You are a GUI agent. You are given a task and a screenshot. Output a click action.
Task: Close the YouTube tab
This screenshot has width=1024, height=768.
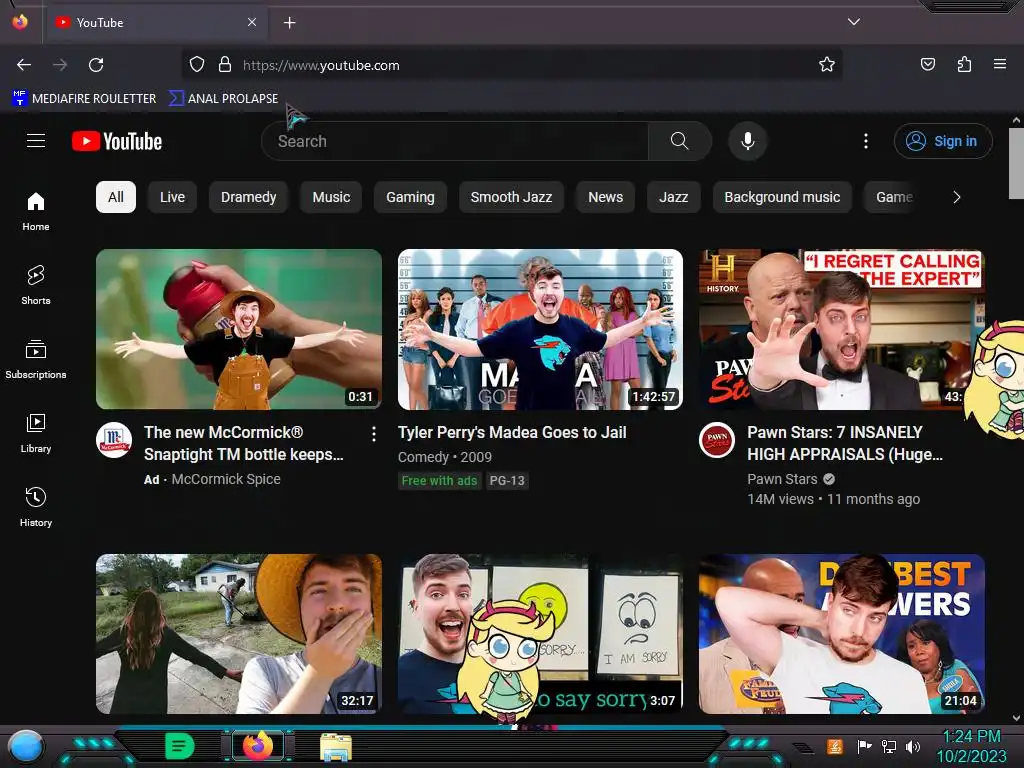[x=252, y=22]
